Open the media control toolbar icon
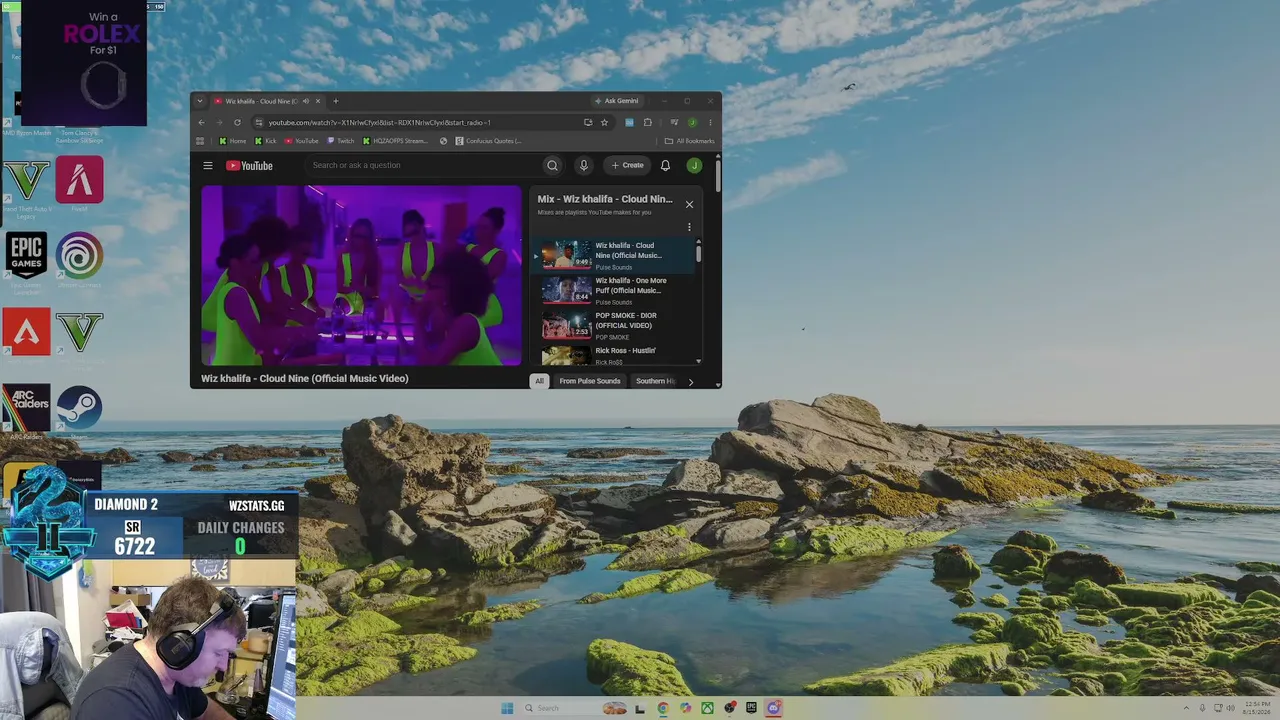 pyautogui.click(x=674, y=122)
